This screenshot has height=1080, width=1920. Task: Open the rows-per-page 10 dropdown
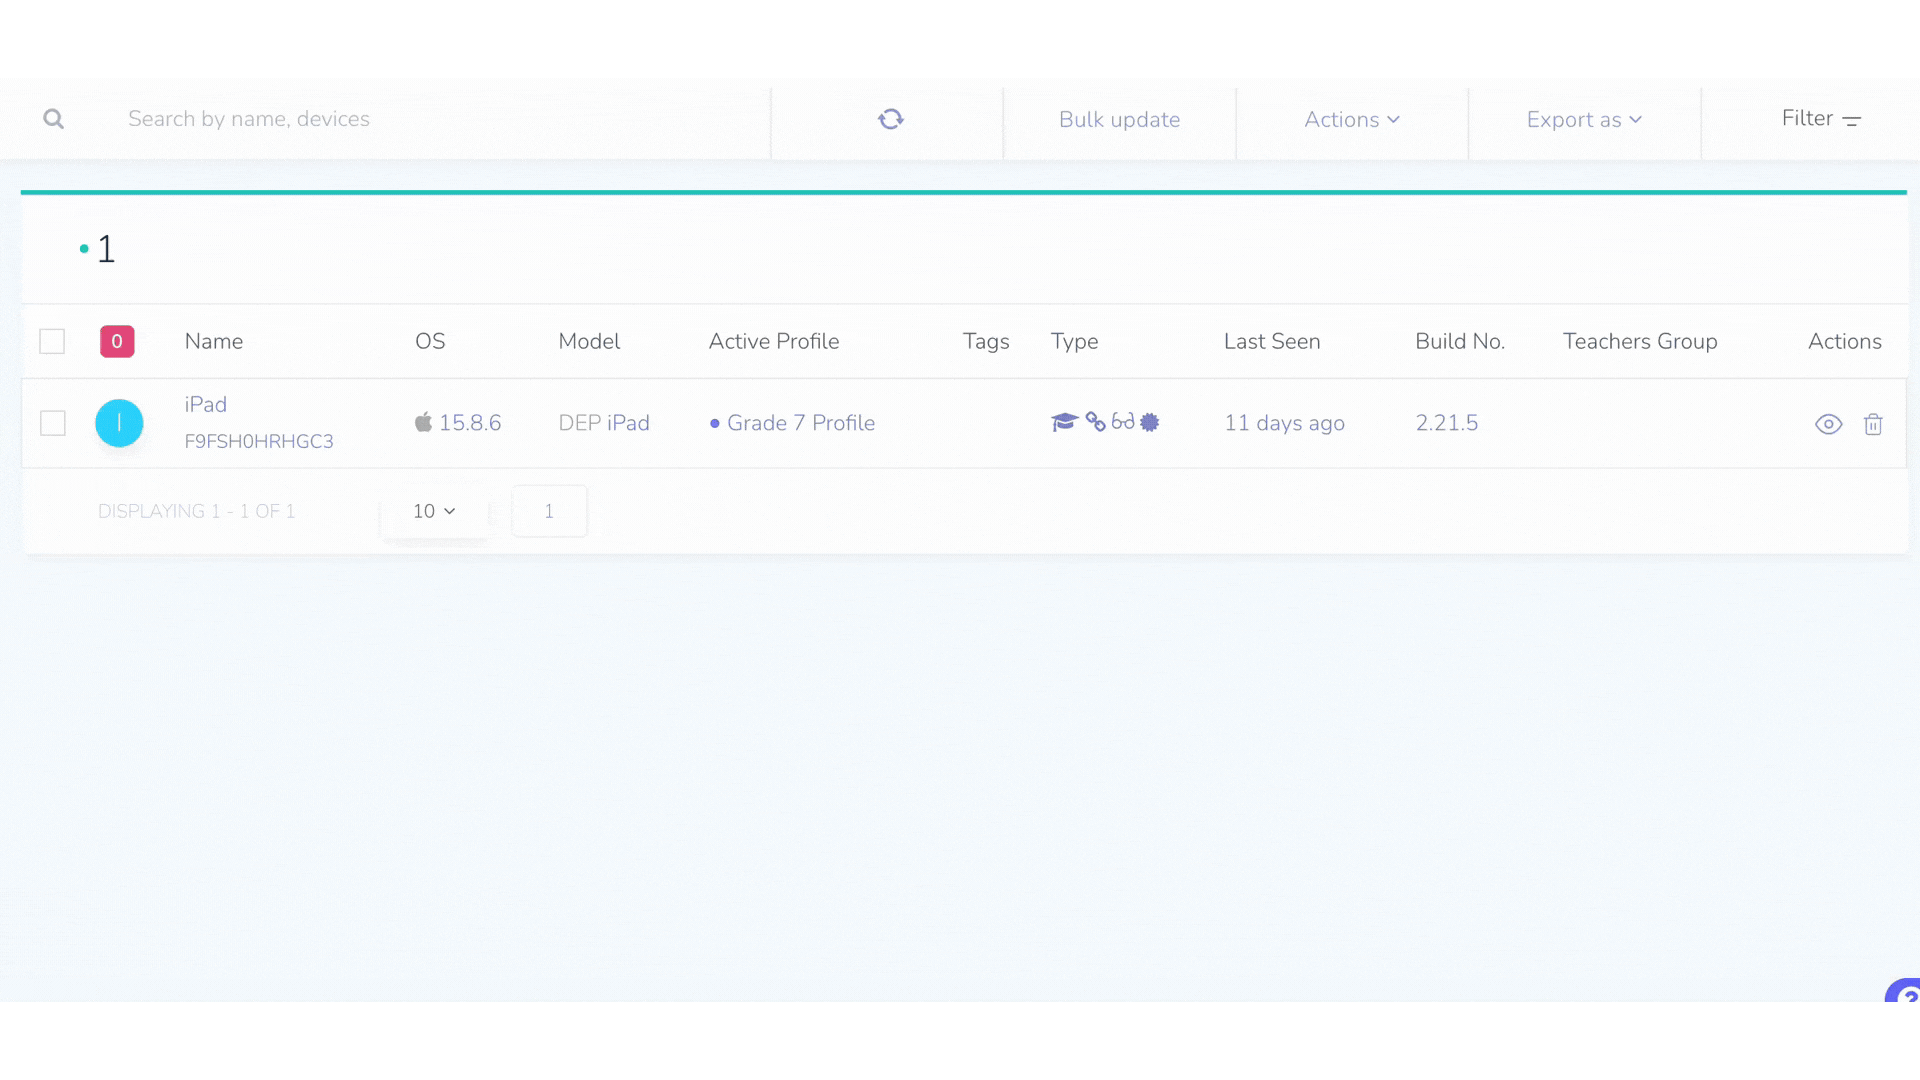coord(434,511)
